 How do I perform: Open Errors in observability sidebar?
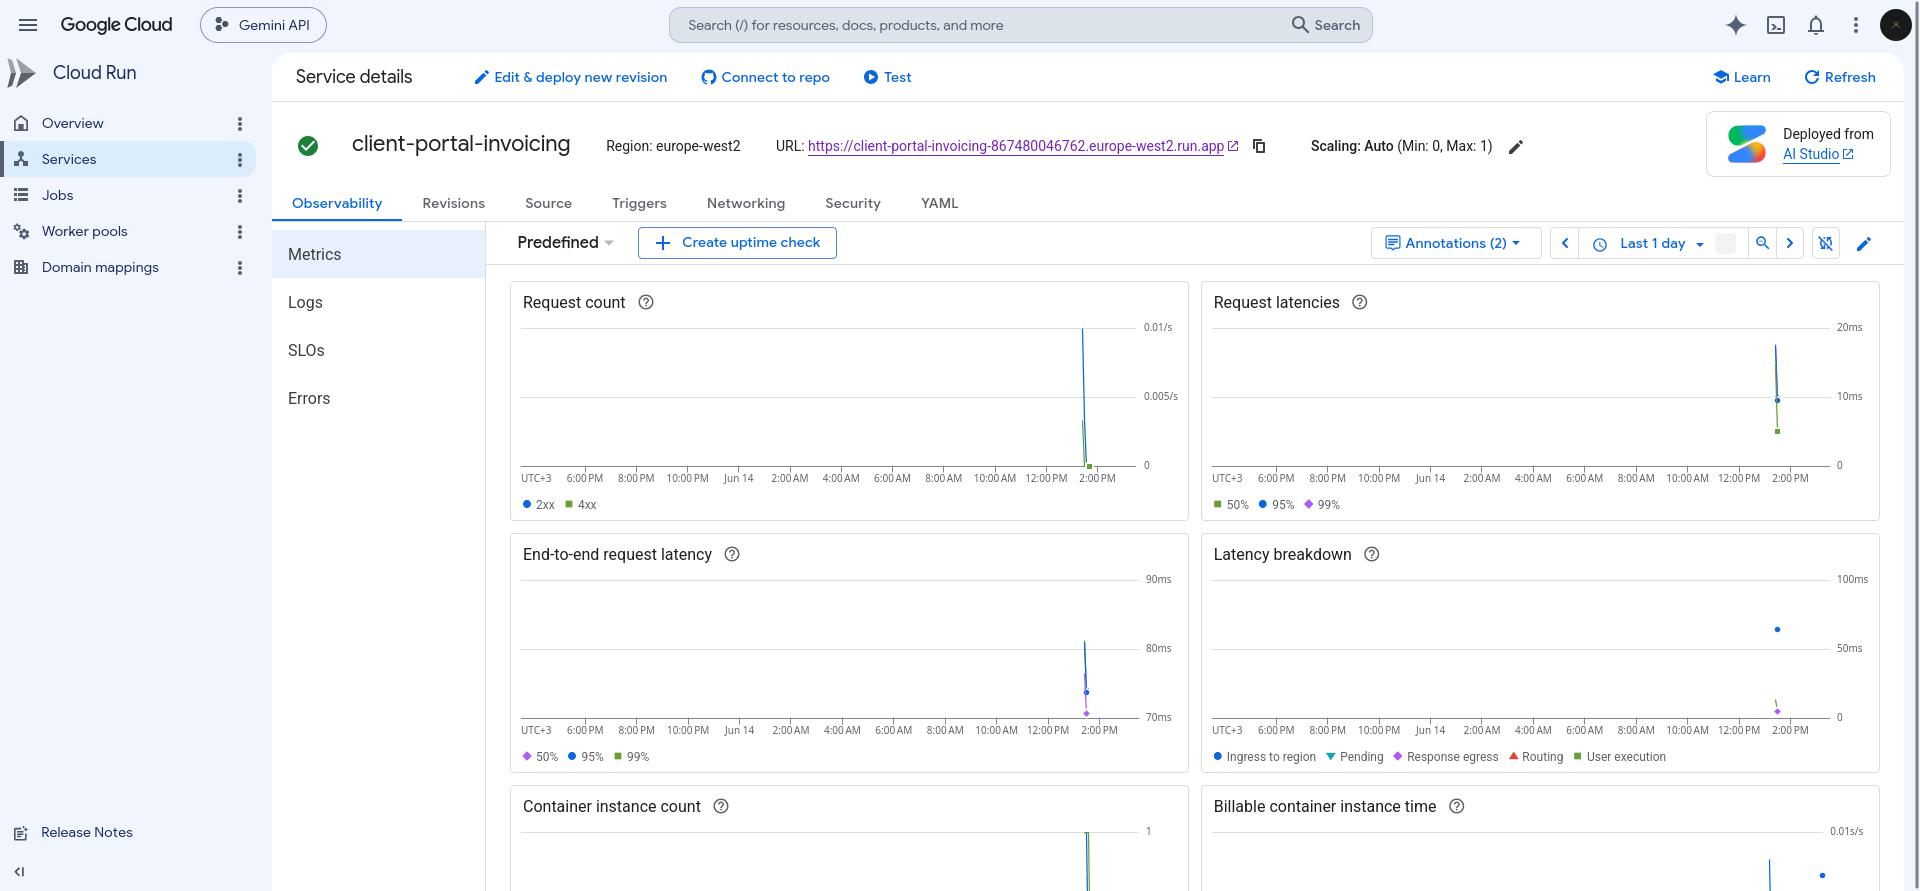(378, 398)
